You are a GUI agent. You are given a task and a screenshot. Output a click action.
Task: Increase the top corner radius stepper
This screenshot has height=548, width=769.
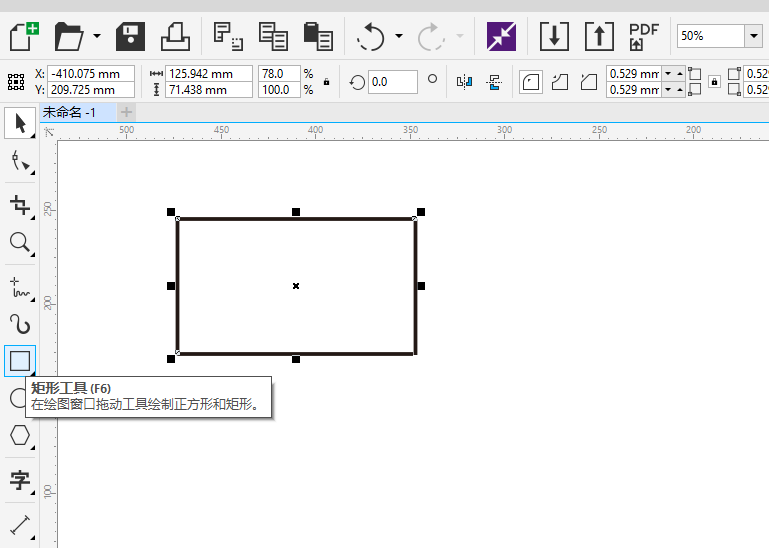pos(680,71)
